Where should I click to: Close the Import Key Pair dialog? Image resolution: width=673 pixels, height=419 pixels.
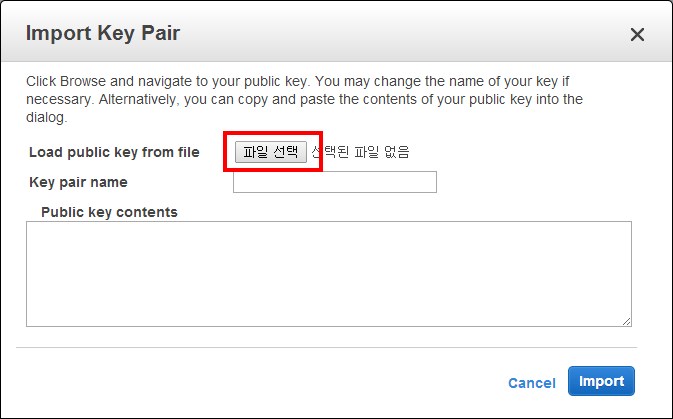(x=637, y=35)
